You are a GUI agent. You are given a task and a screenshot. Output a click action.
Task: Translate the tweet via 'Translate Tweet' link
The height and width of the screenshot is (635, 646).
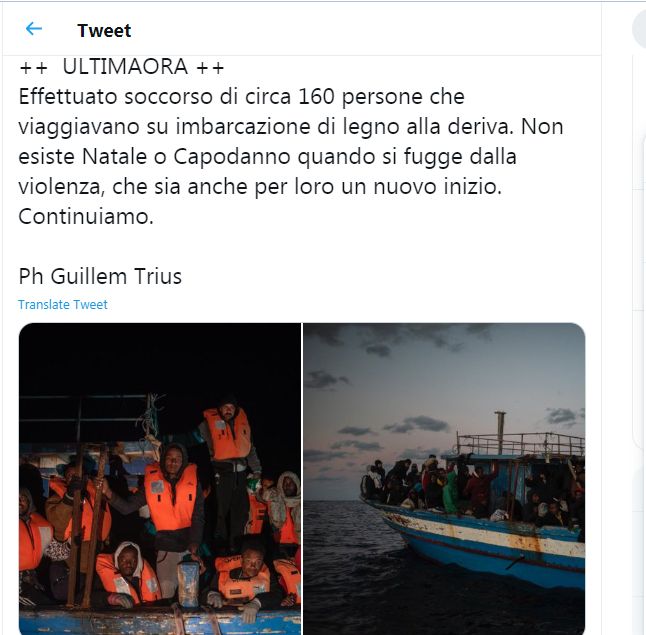pos(63,305)
